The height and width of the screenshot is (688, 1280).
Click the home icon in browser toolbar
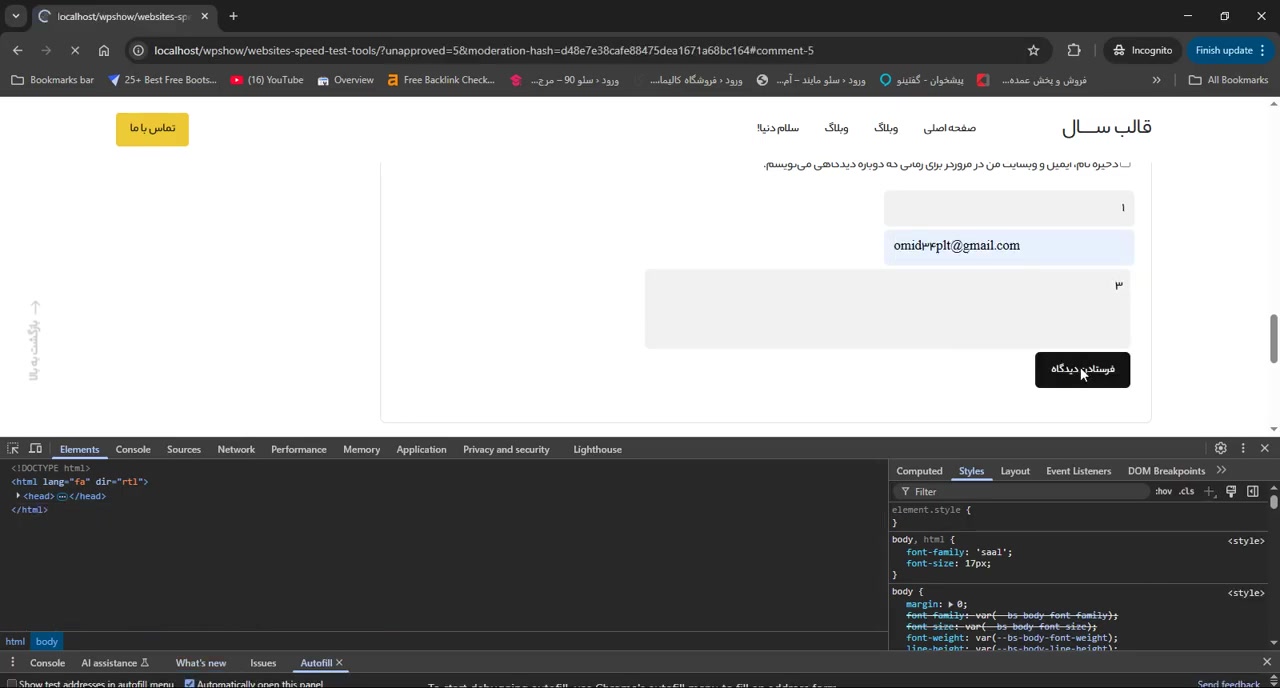click(104, 50)
